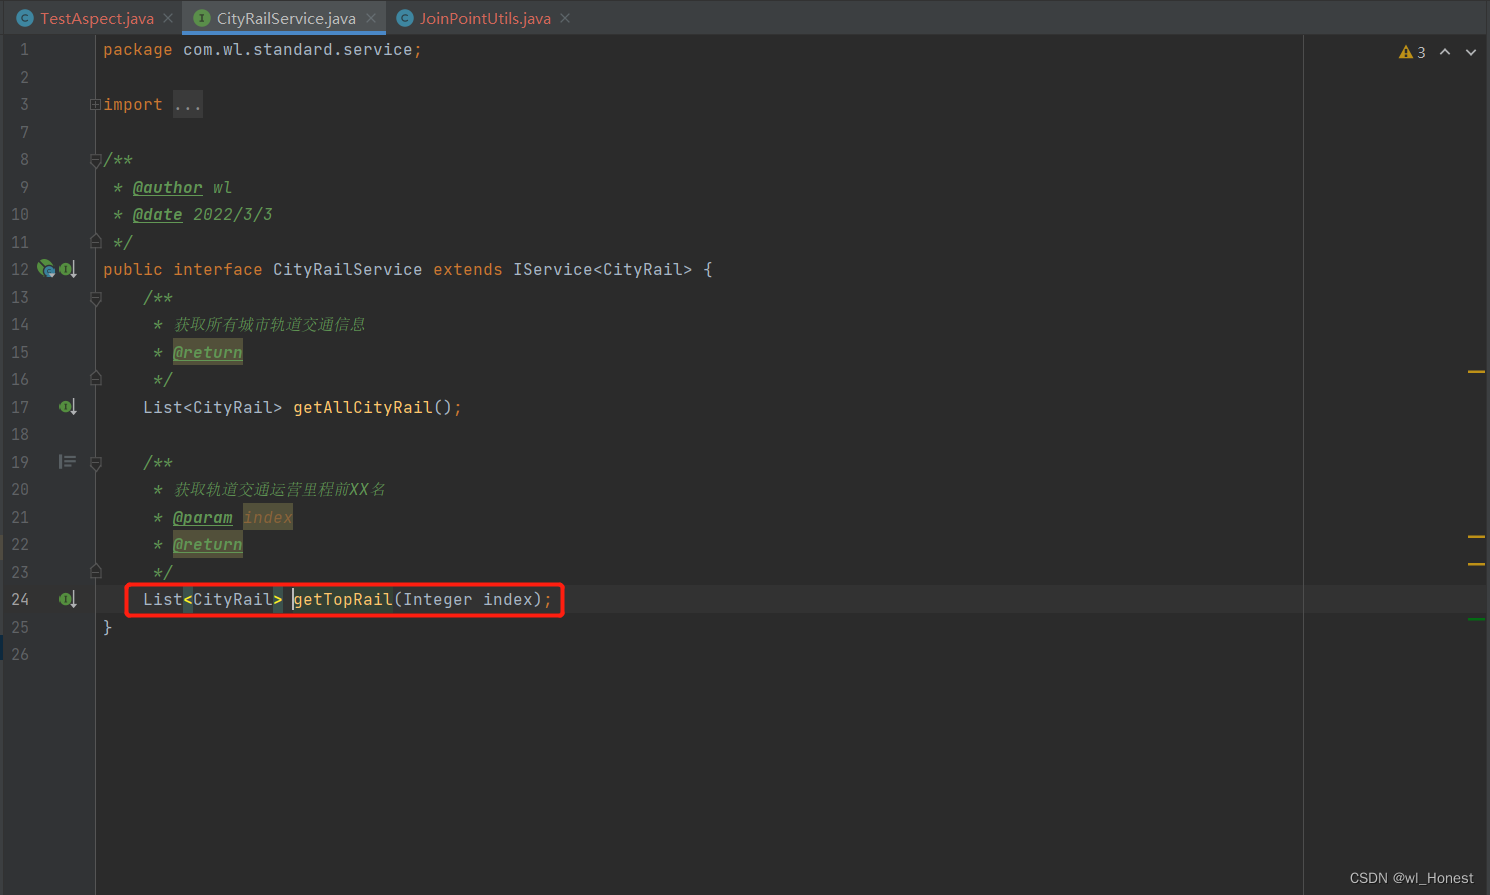
Task: Click the IService type in the declaration
Action: tap(553, 269)
